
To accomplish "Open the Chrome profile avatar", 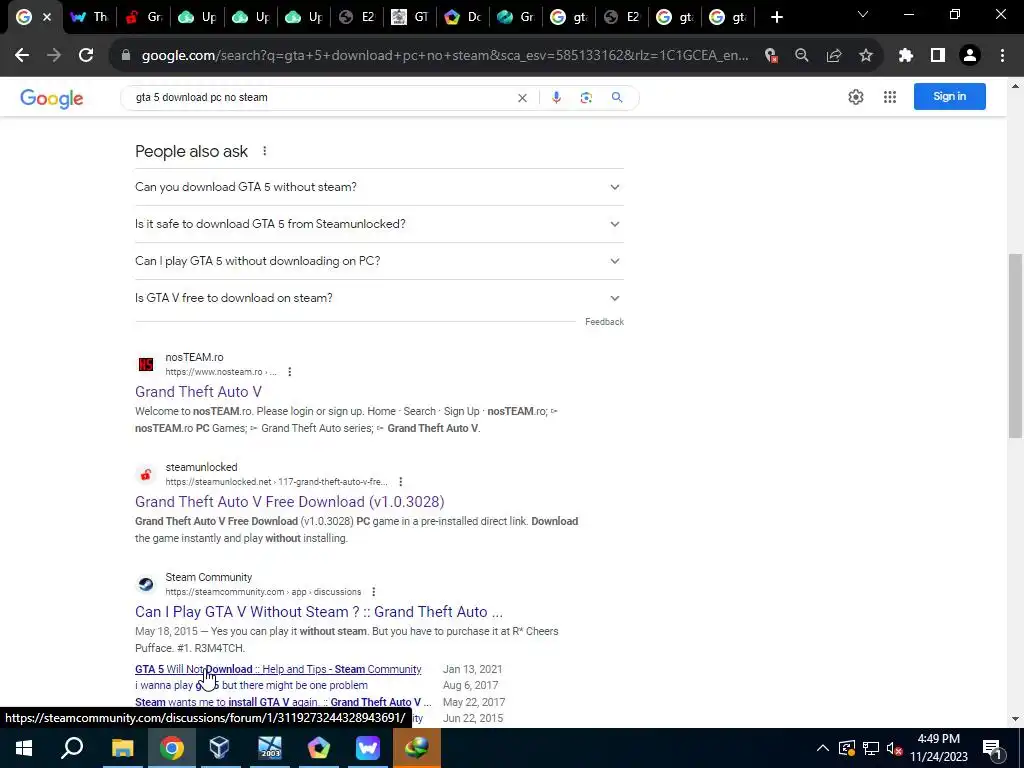I will click(x=970, y=56).
